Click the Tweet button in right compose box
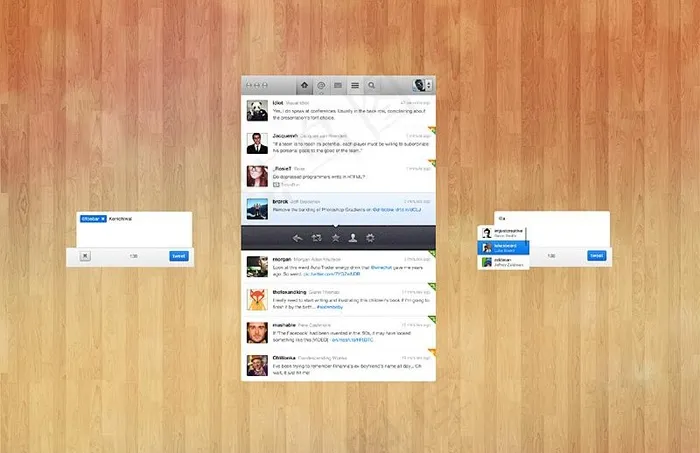Viewport: 700px width, 453px height. point(596,256)
